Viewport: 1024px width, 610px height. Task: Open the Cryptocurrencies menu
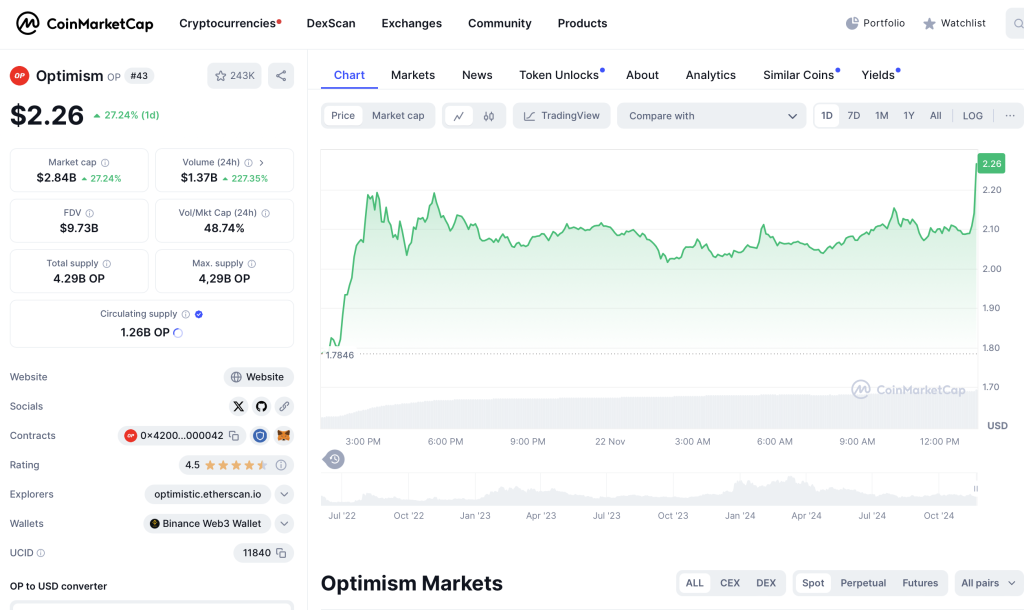click(x=230, y=24)
